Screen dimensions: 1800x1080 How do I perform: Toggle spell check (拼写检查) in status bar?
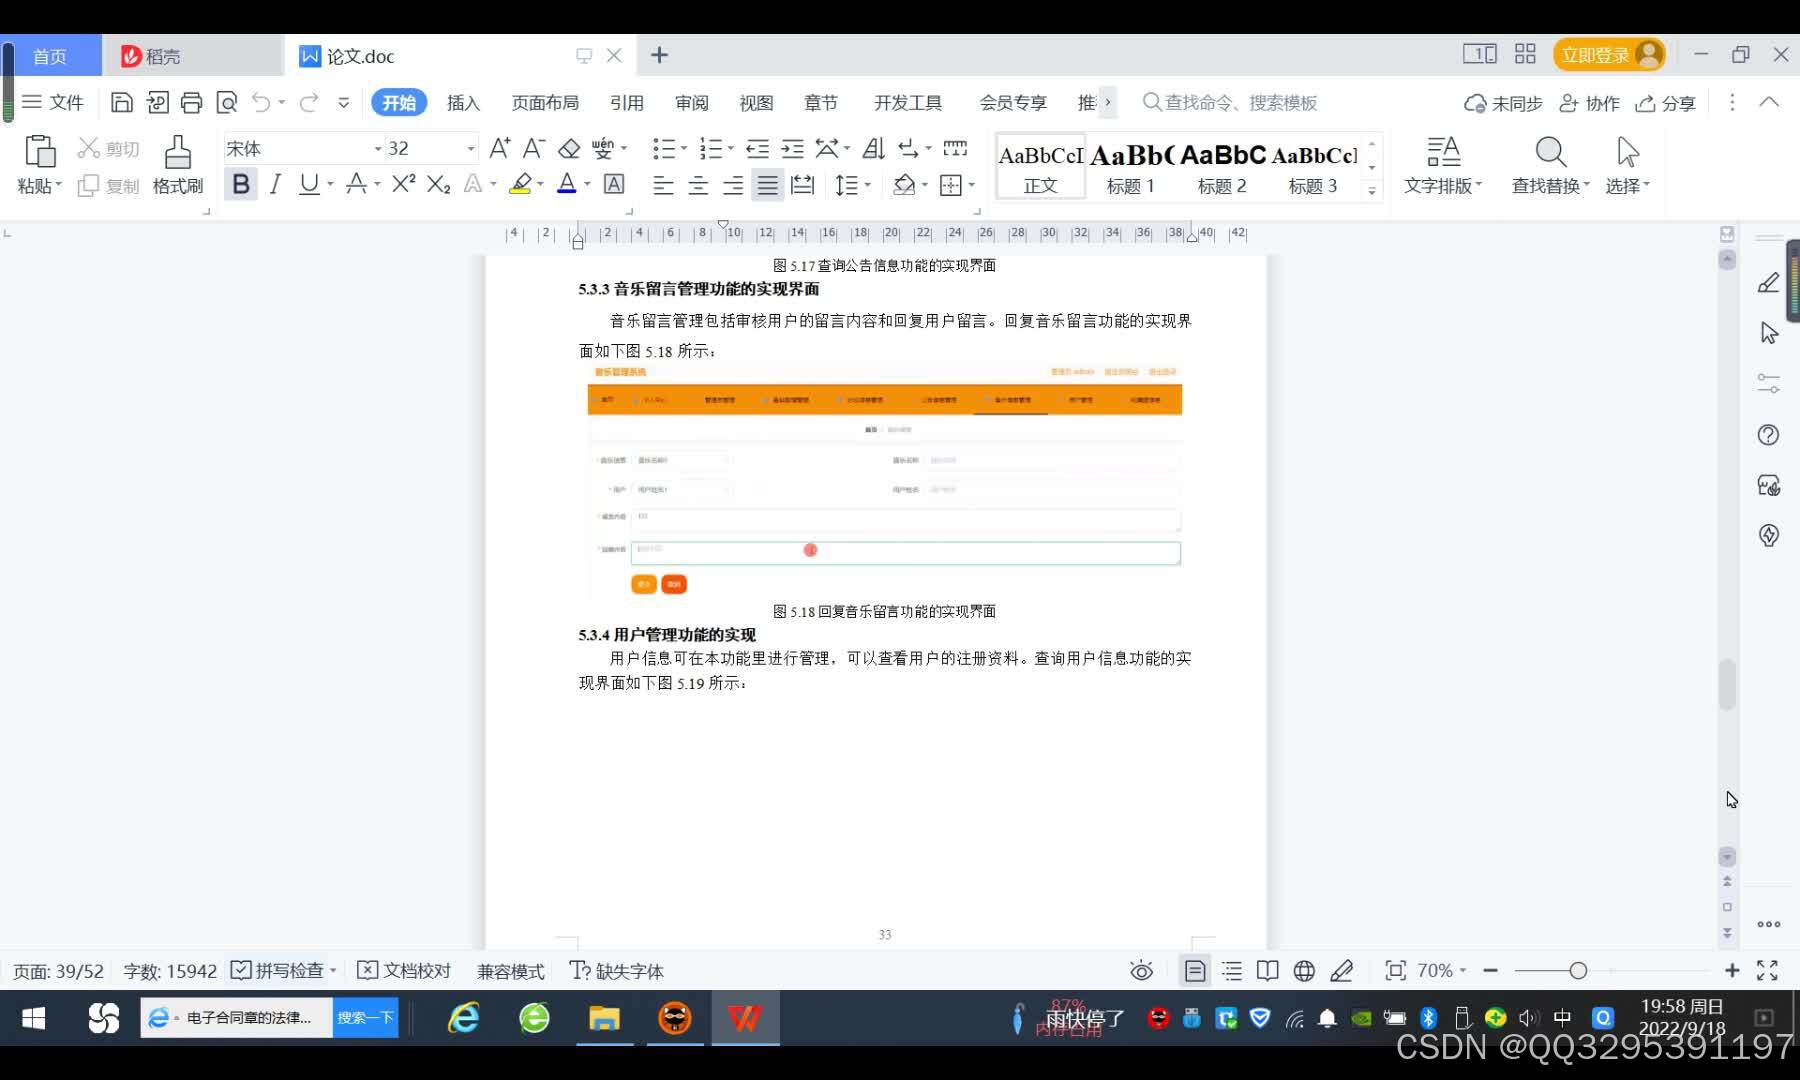pos(277,970)
